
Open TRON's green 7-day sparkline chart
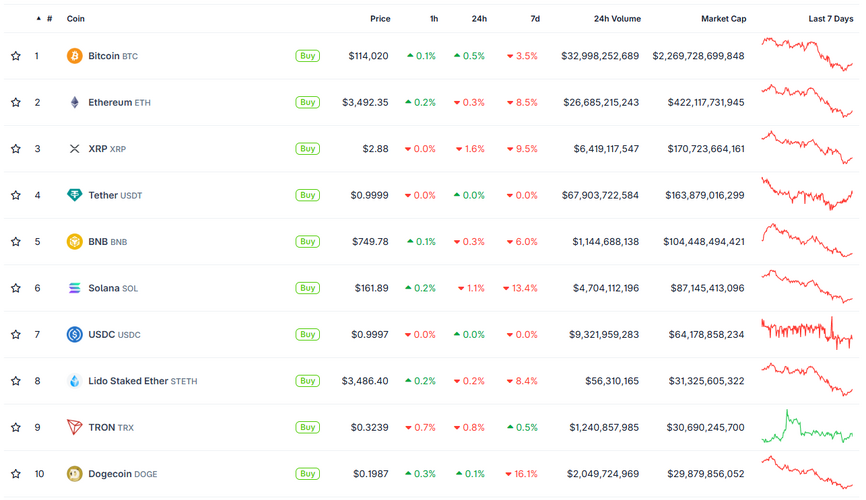(x=807, y=427)
